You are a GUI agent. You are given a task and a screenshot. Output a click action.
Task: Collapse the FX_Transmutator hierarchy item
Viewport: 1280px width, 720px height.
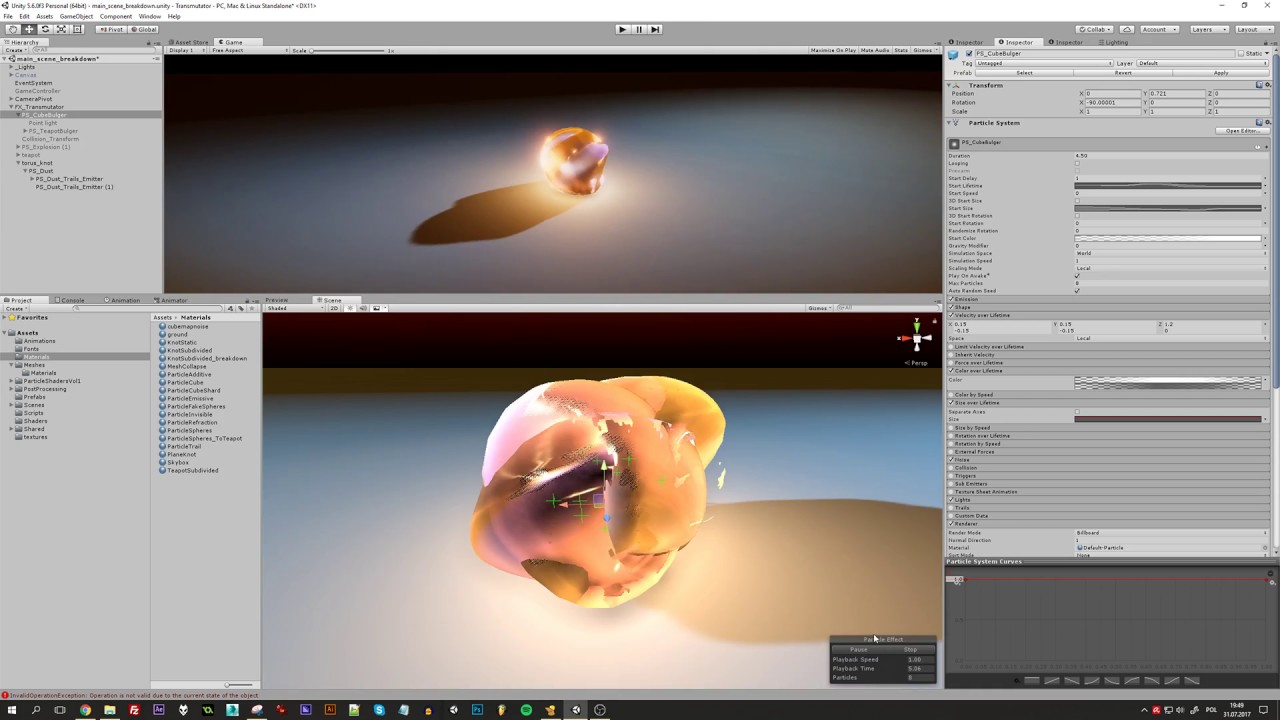coord(11,107)
